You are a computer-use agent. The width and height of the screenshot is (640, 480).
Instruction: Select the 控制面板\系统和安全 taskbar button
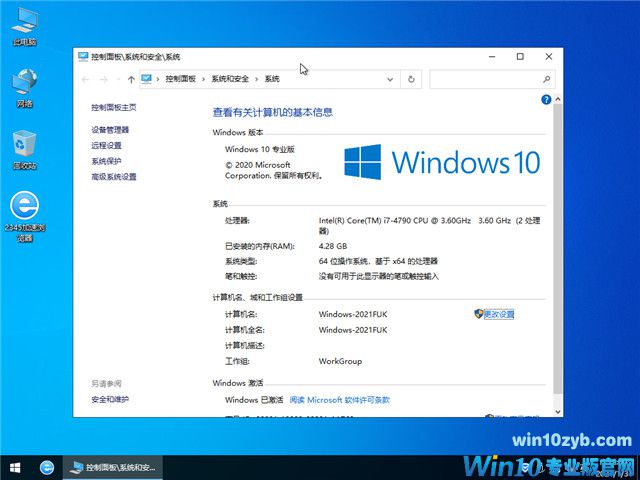coord(113,467)
